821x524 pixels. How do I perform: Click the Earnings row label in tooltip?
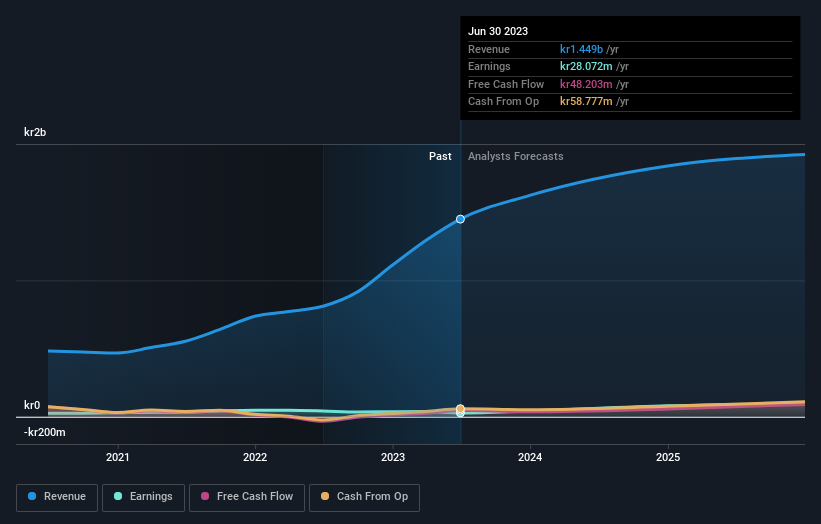[489, 66]
